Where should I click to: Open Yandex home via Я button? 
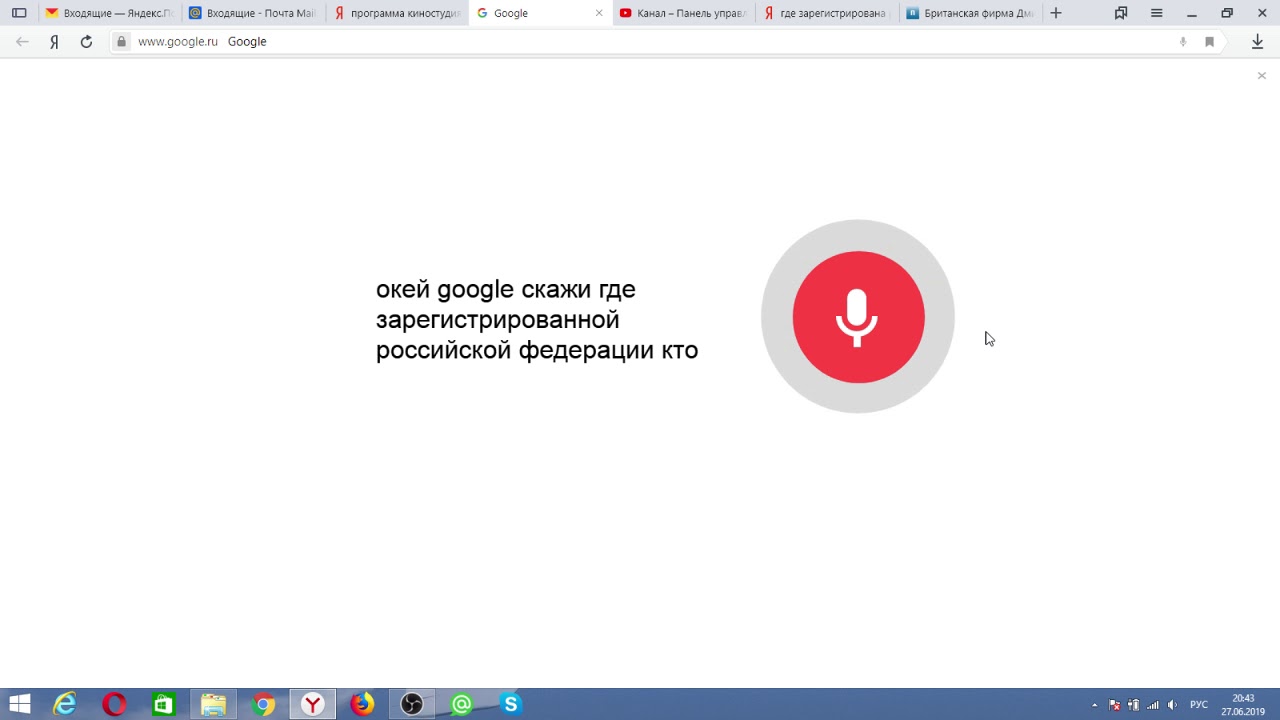pos(54,42)
